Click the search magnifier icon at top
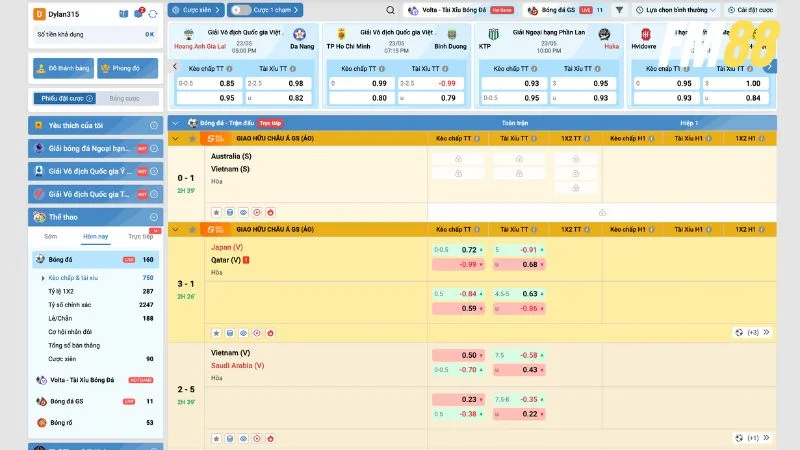Image resolution: width=800 pixels, height=450 pixels. pyautogui.click(x=390, y=10)
